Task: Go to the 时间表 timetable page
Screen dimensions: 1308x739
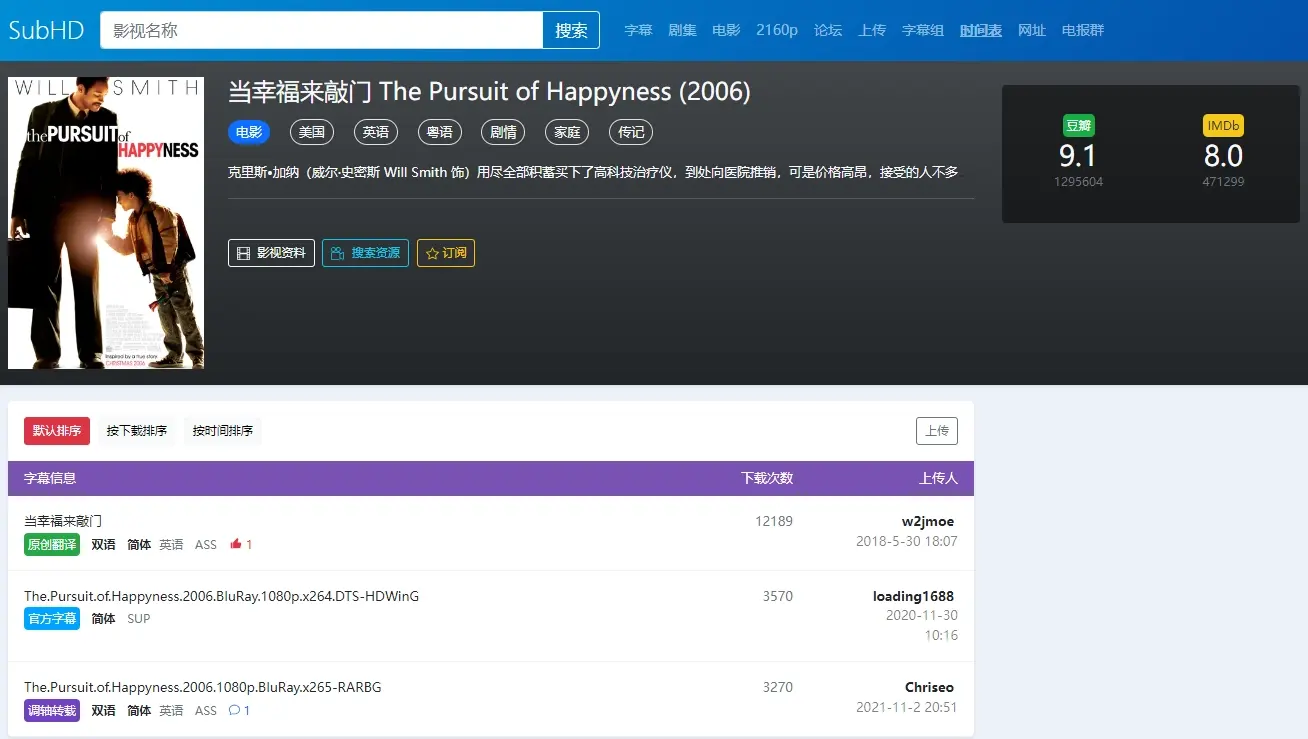Action: click(x=981, y=30)
